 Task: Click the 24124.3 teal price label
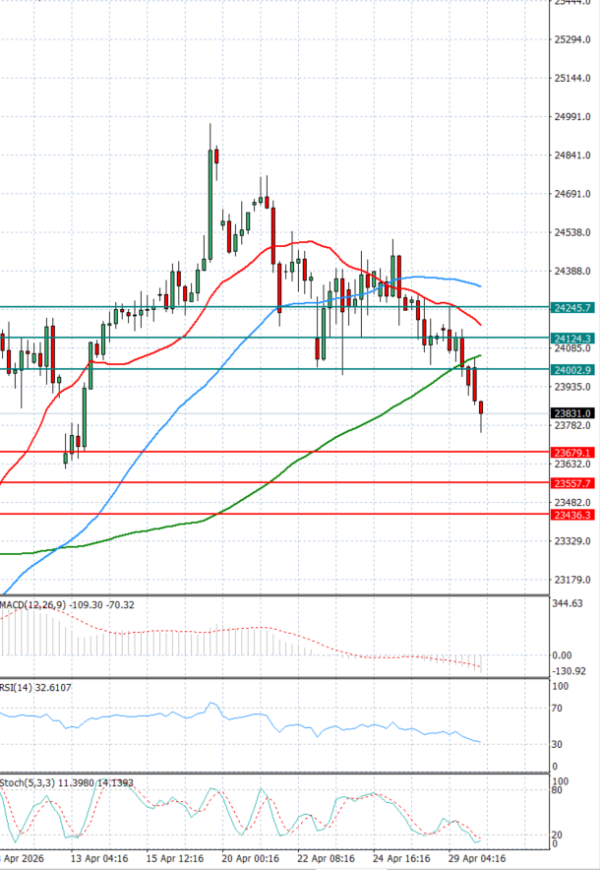pyautogui.click(x=573, y=339)
